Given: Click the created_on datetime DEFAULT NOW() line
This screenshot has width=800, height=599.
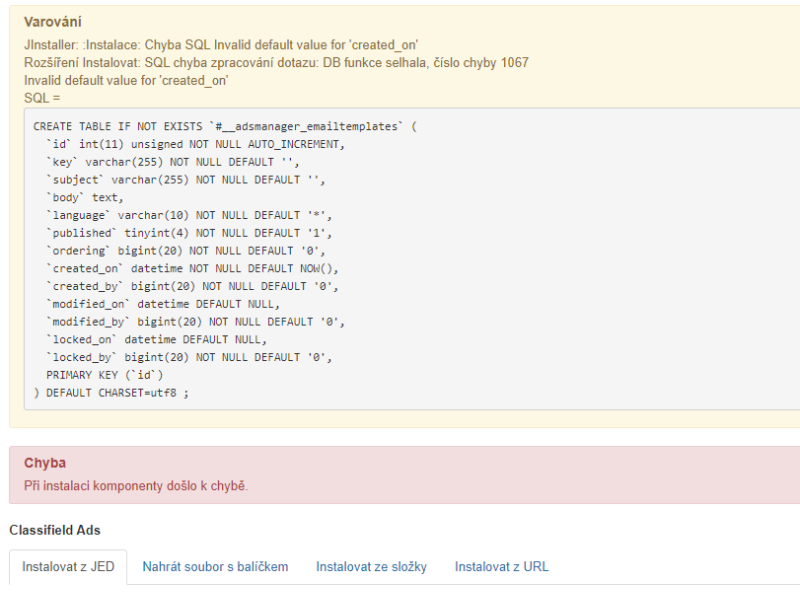Looking at the screenshot, I should click(x=192, y=268).
